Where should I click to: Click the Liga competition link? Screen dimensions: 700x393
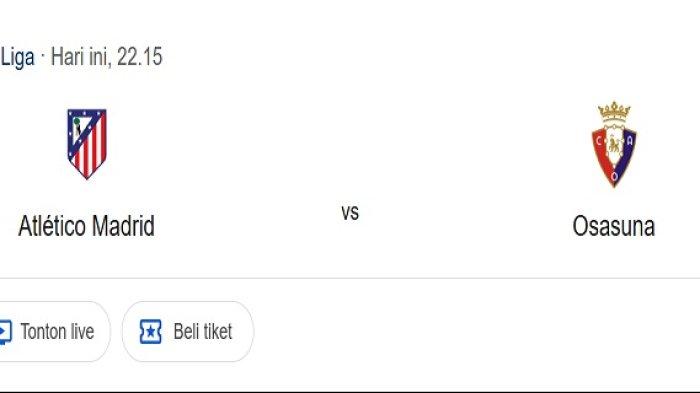click(x=17, y=57)
